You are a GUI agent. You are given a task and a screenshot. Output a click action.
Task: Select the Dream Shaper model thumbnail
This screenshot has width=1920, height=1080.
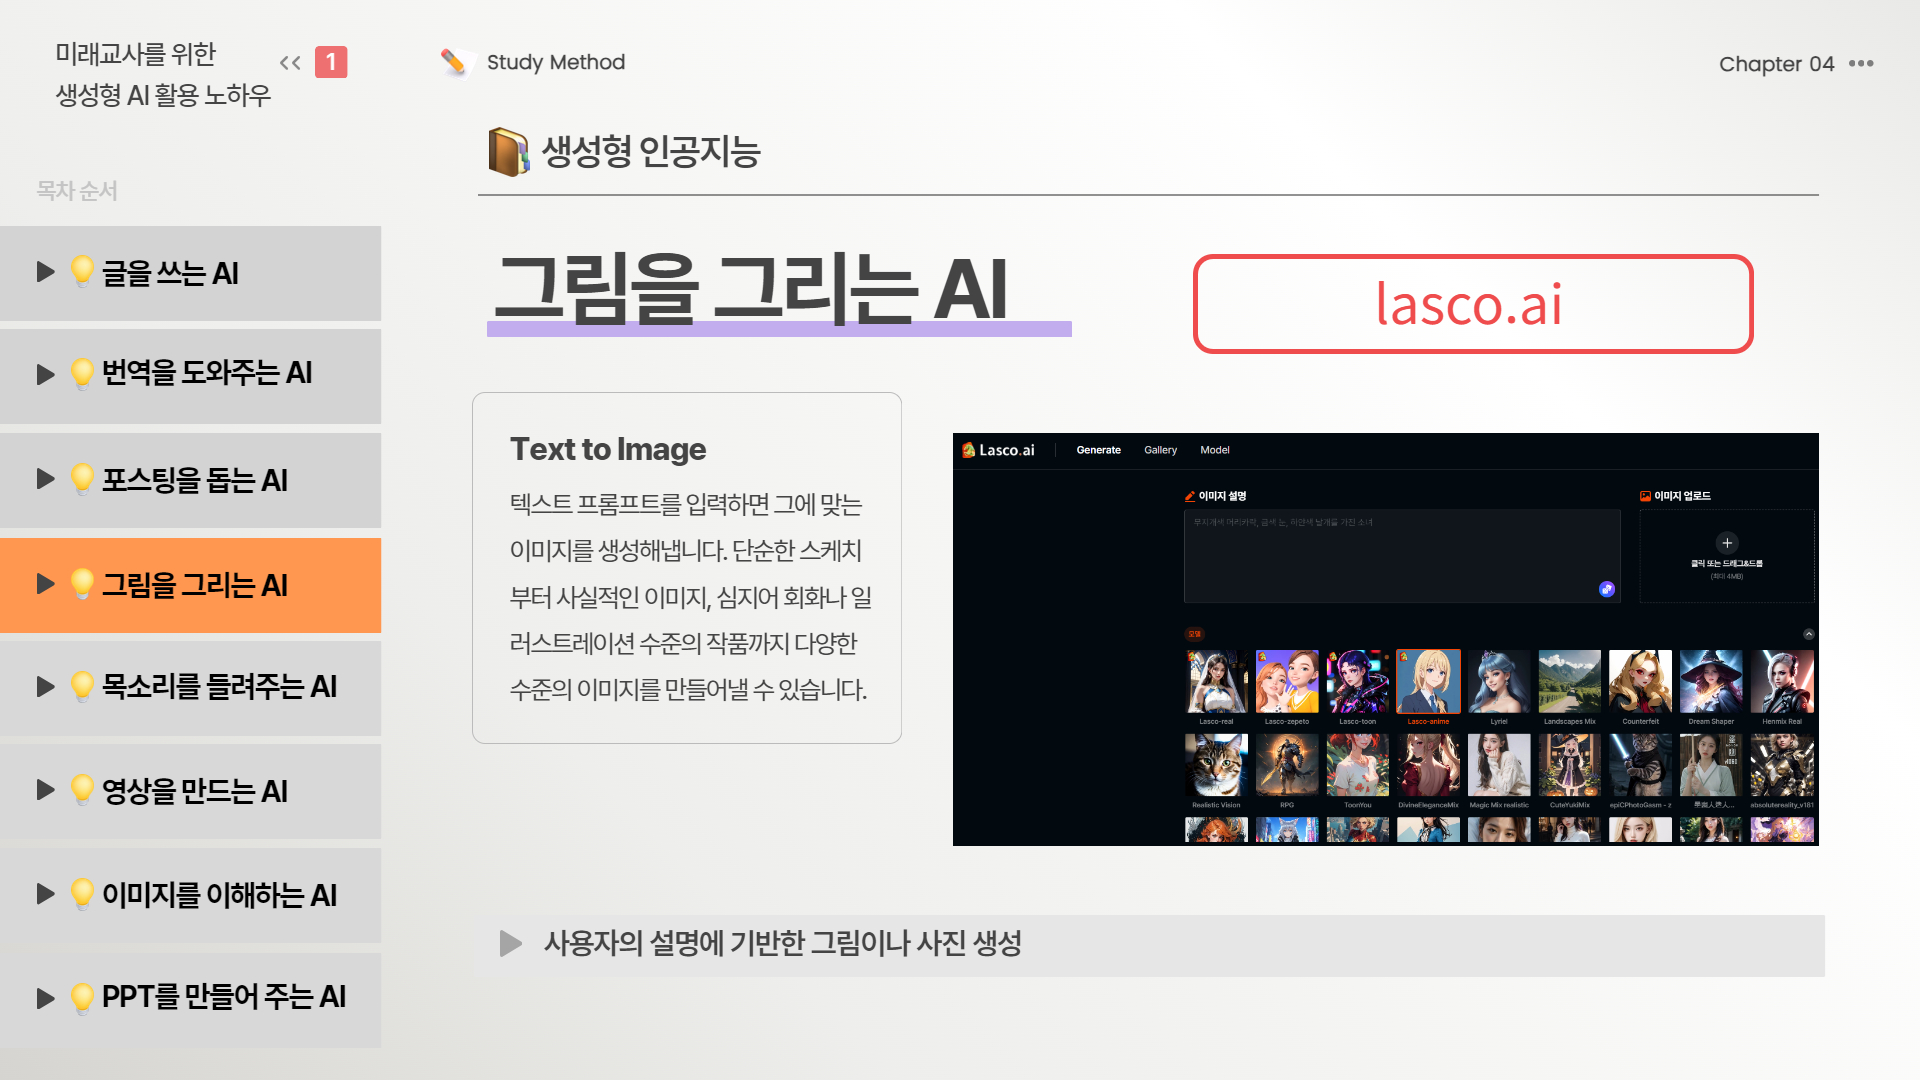1711,681
